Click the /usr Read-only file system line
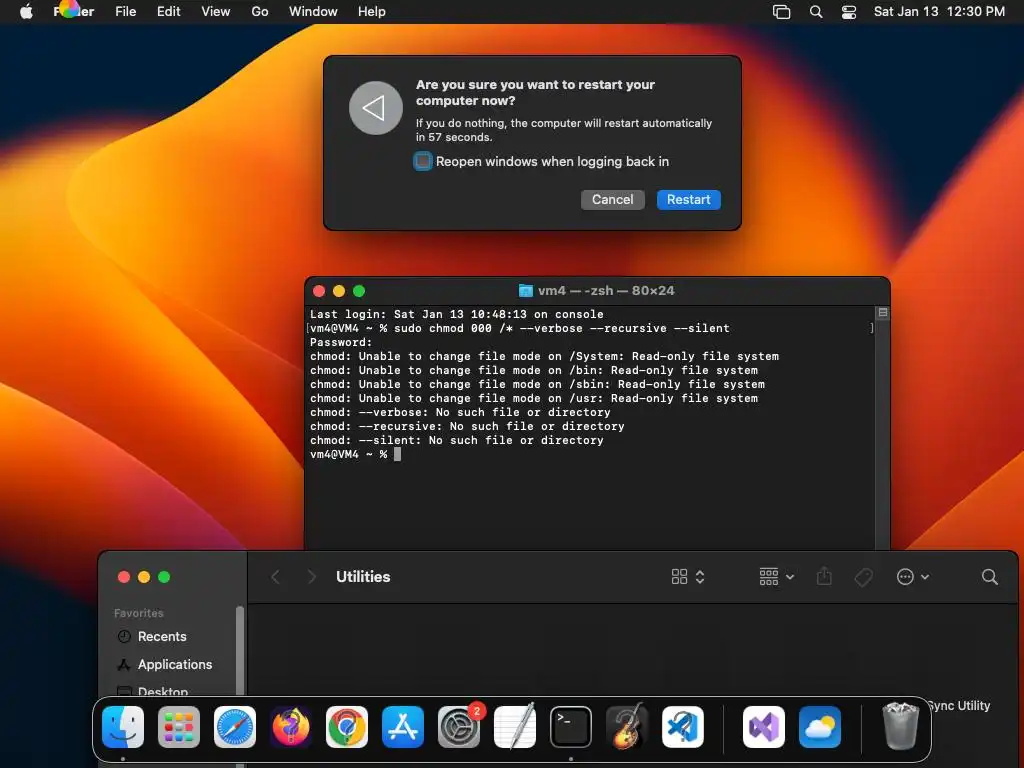The height and width of the screenshot is (768, 1024). [x=534, y=398]
